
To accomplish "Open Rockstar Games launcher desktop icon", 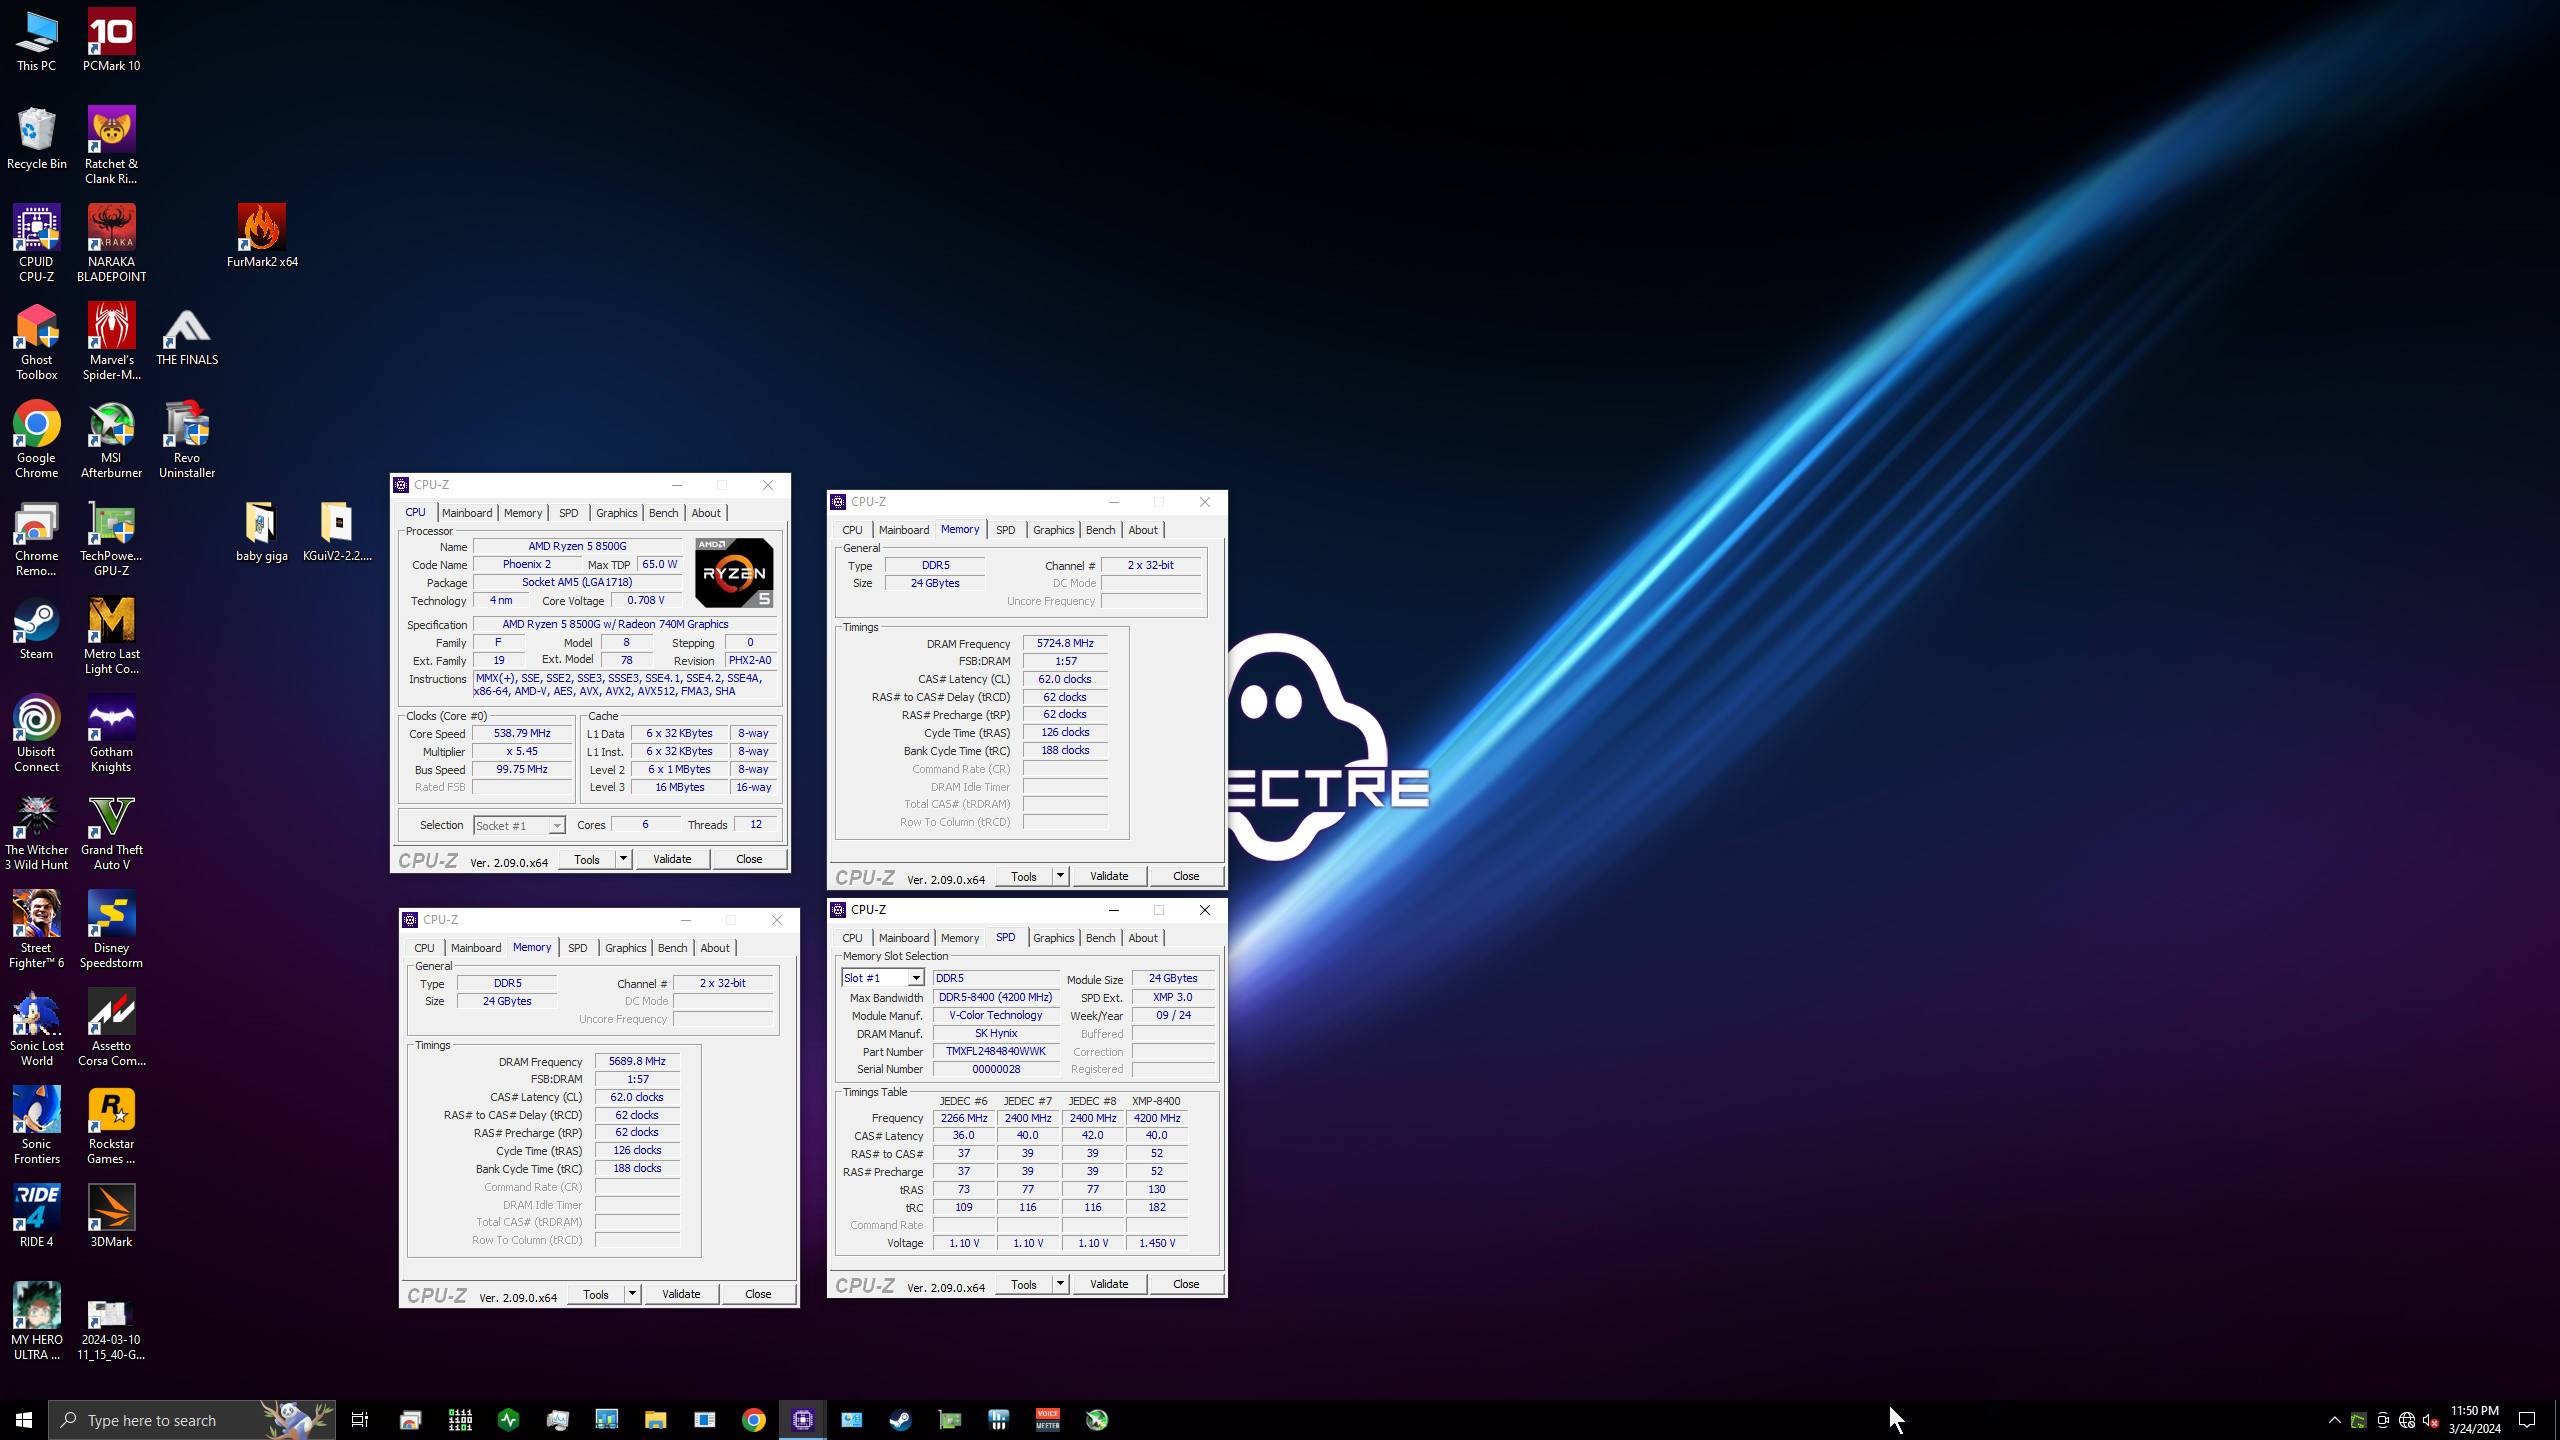I will (x=111, y=1125).
